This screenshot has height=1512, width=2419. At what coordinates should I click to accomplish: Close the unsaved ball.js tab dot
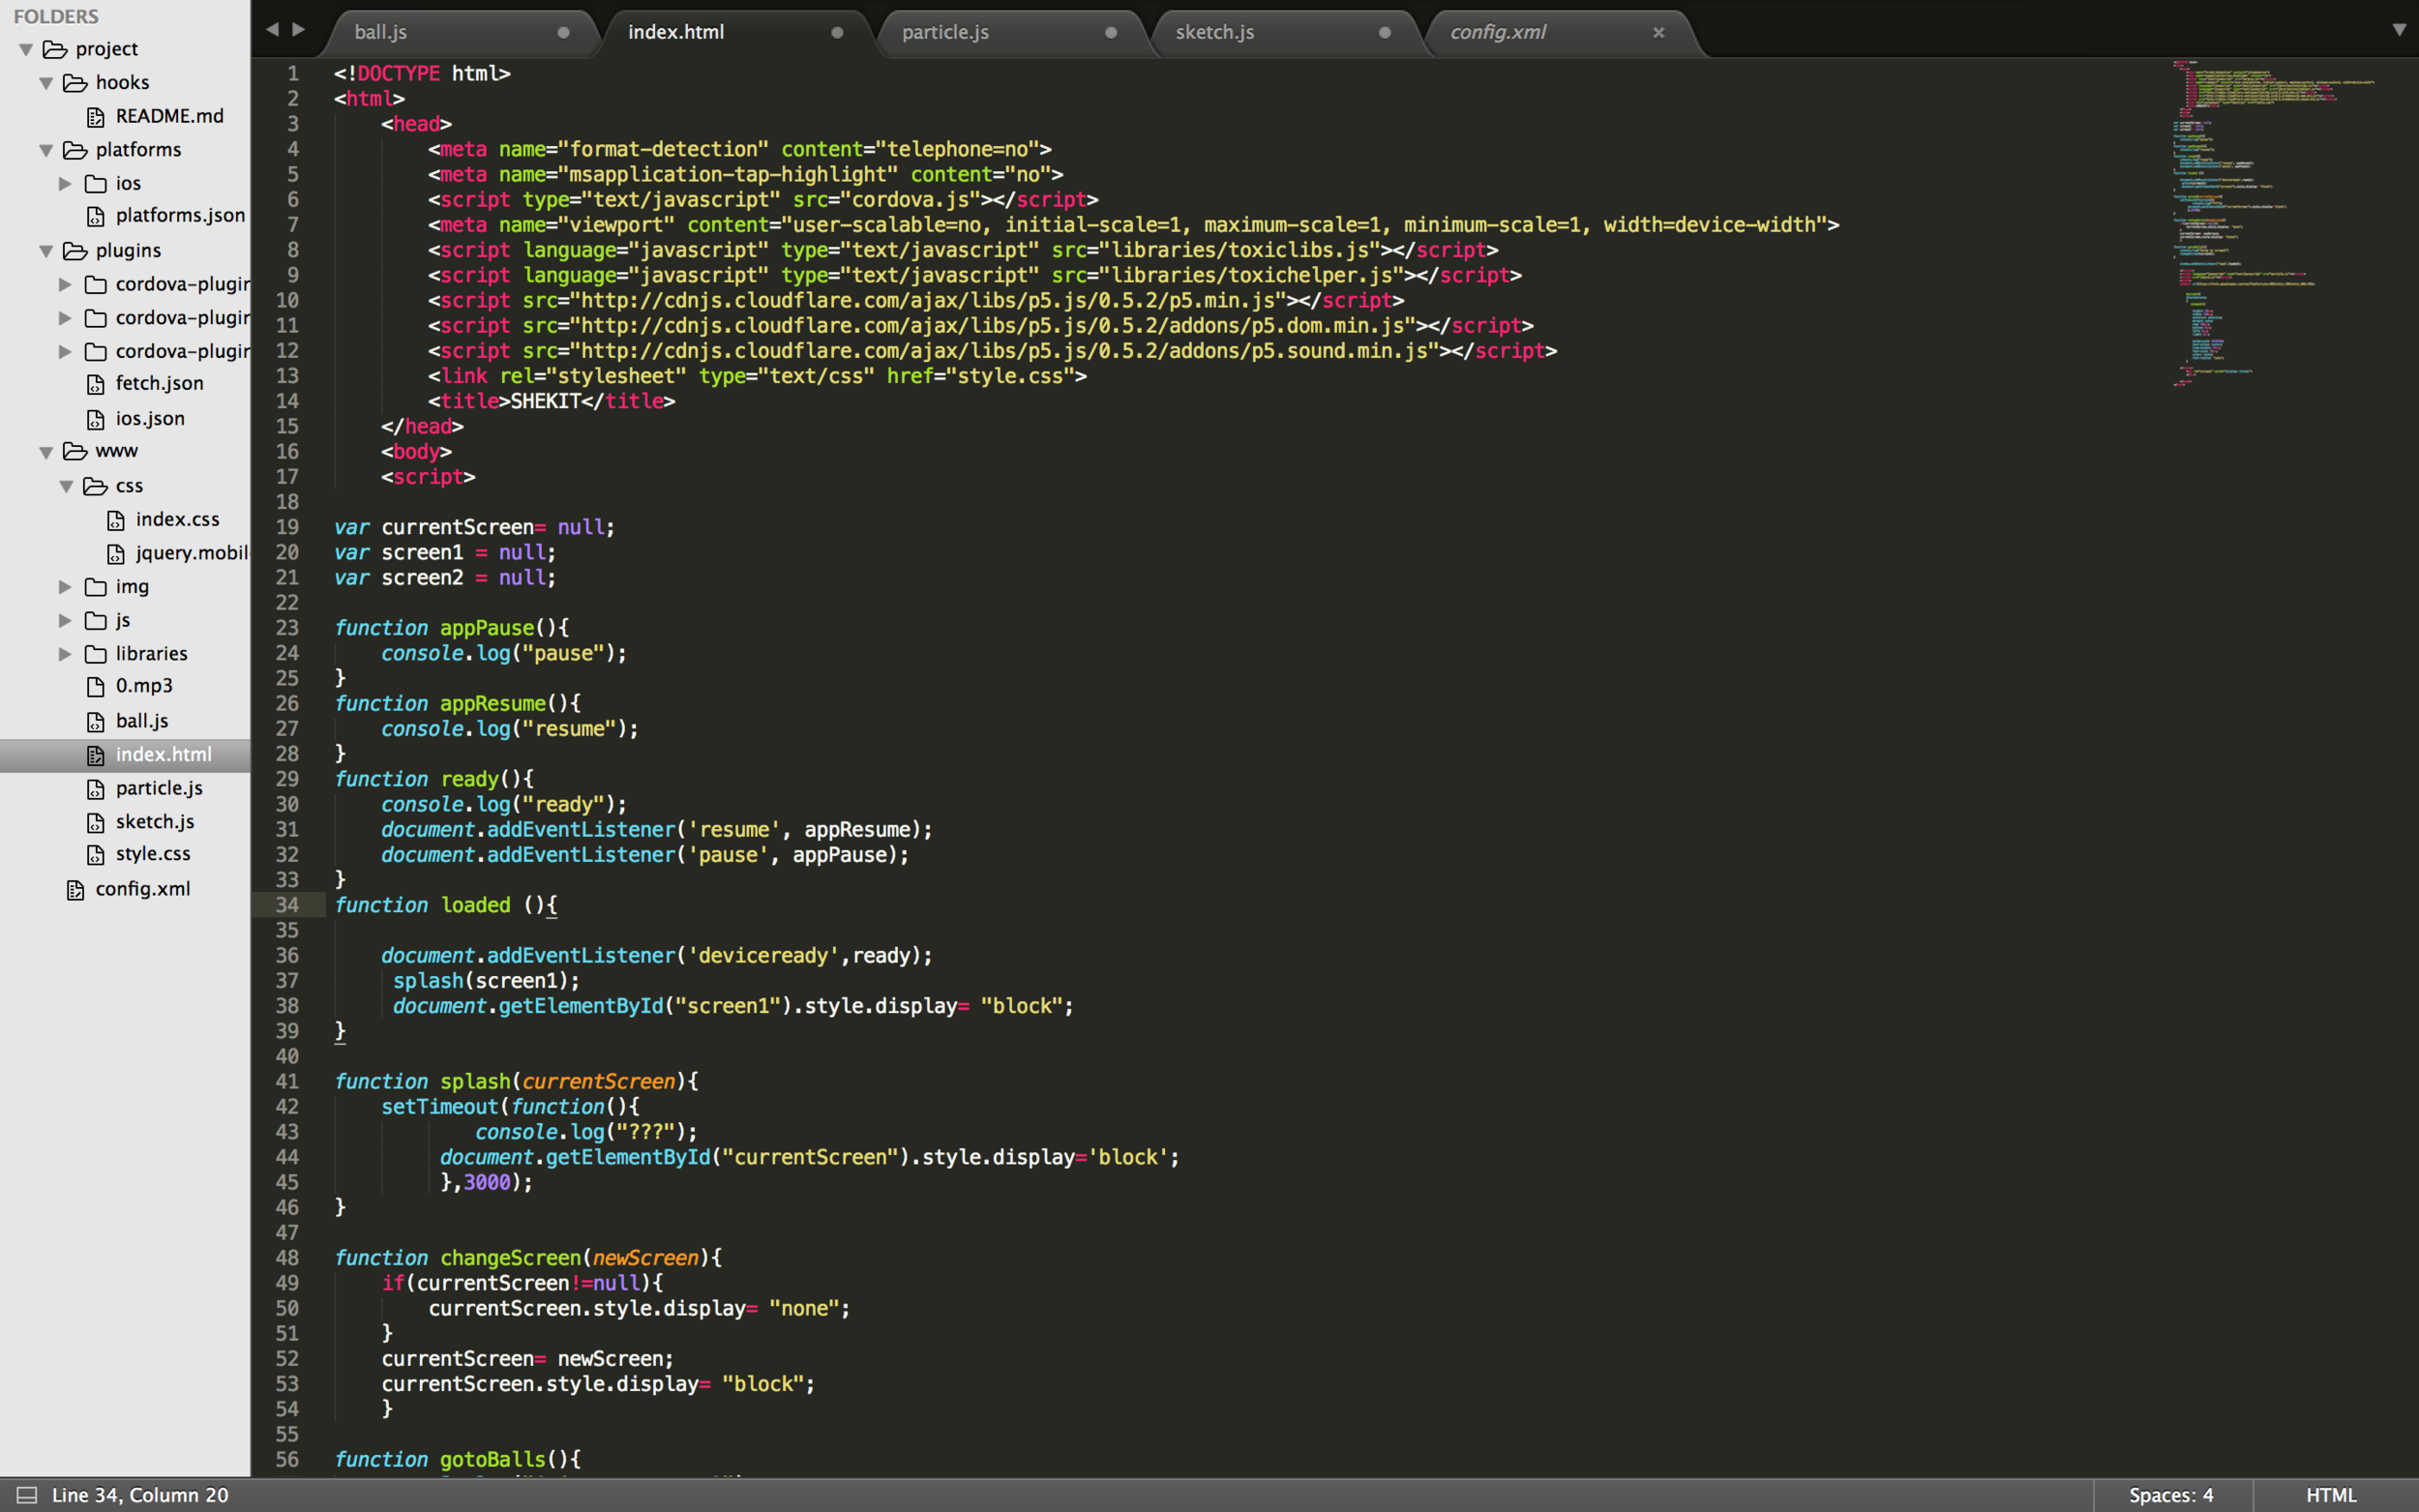coord(563,32)
